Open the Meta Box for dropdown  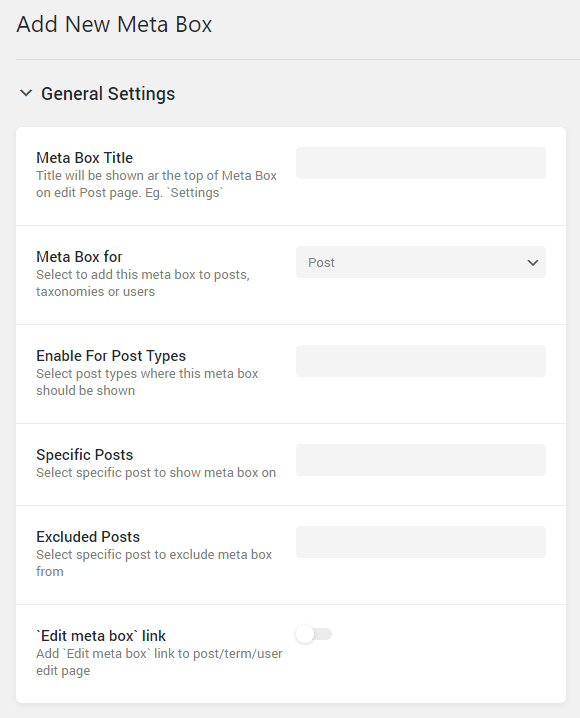pos(421,262)
